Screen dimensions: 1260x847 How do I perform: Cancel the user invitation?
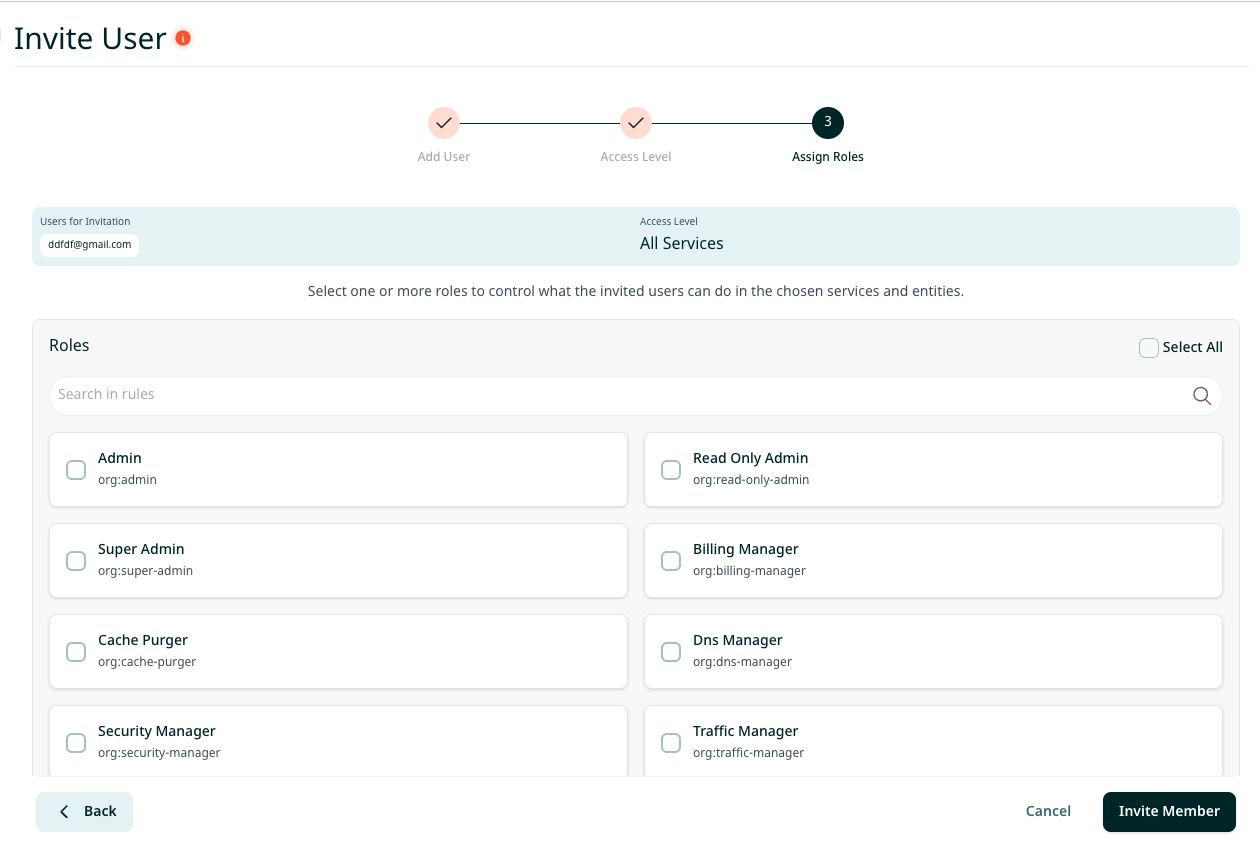pyautogui.click(x=1048, y=811)
